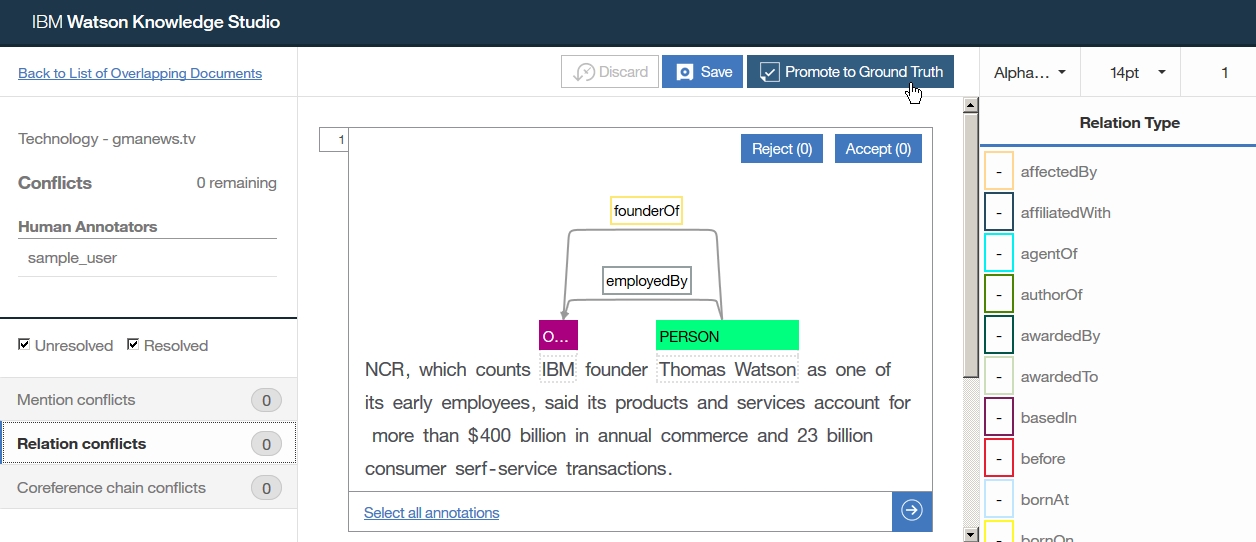Click the sentence number 1 marker
1256x542 pixels.
[334, 140]
